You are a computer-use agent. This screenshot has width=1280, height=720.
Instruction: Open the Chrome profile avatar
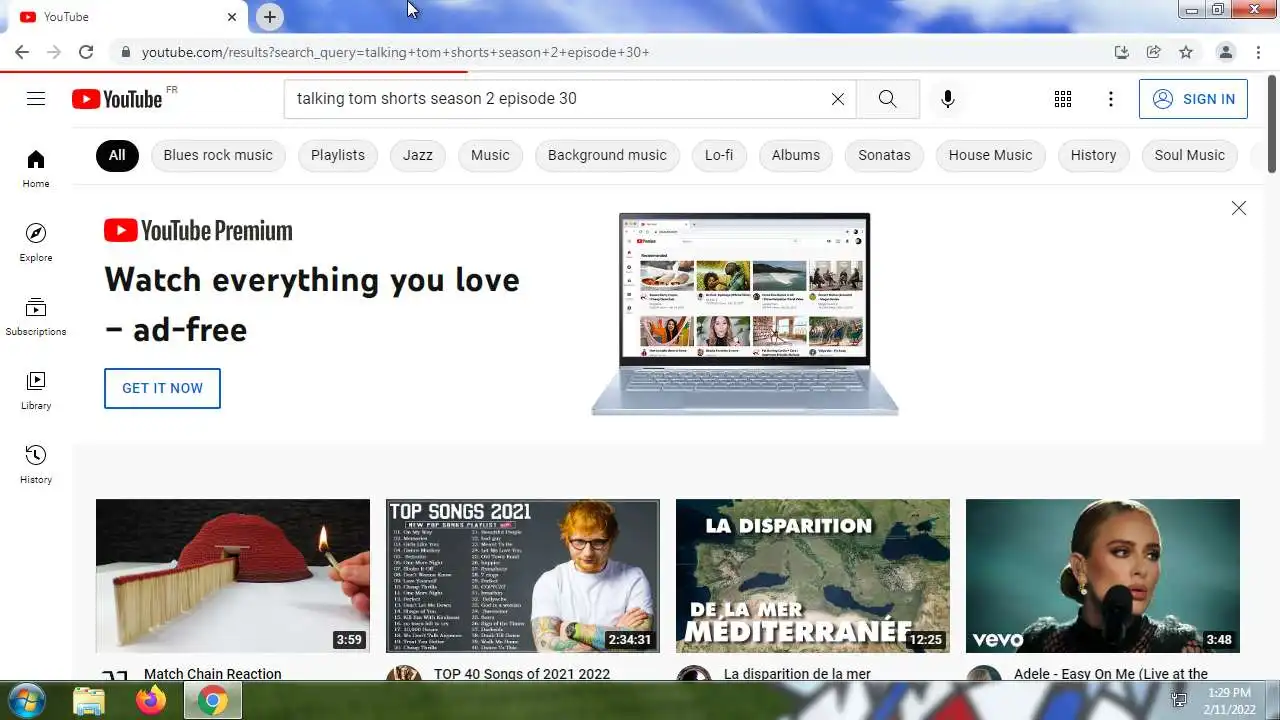coord(1225,52)
